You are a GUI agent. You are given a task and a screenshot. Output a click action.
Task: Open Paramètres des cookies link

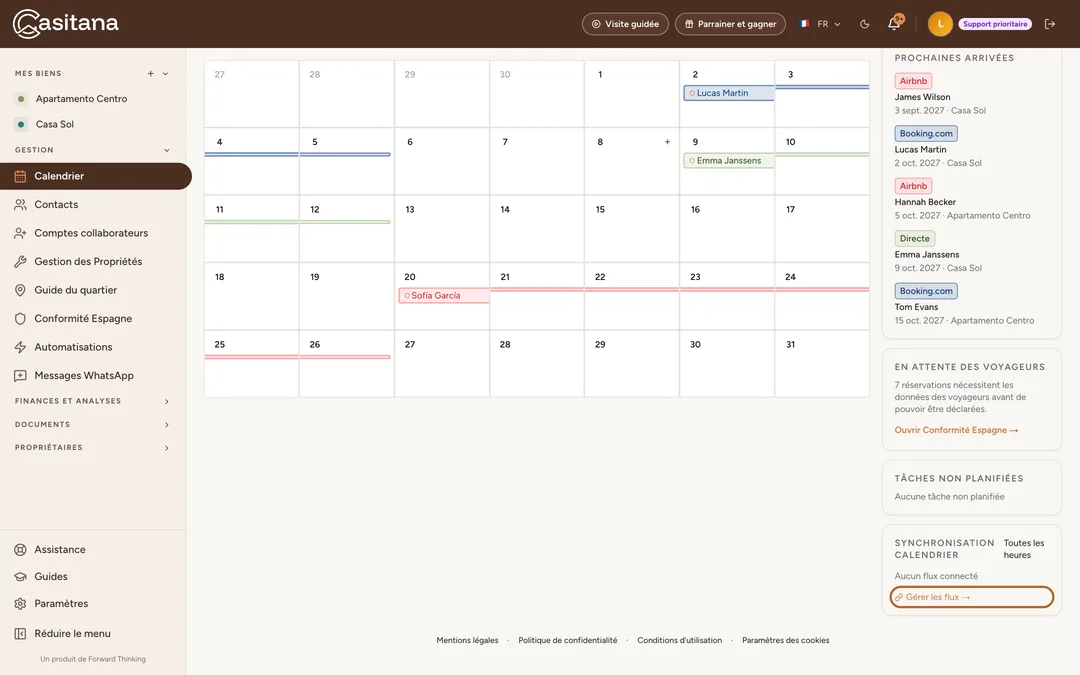[x=785, y=641]
